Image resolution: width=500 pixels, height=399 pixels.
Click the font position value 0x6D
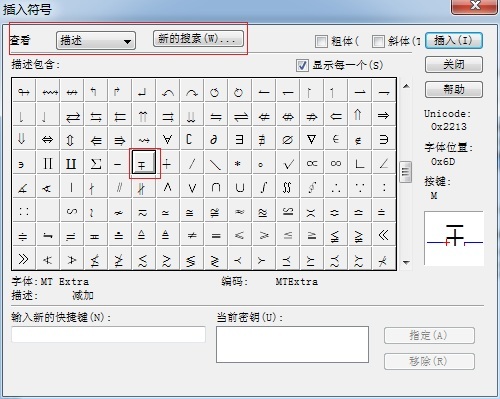443,162
